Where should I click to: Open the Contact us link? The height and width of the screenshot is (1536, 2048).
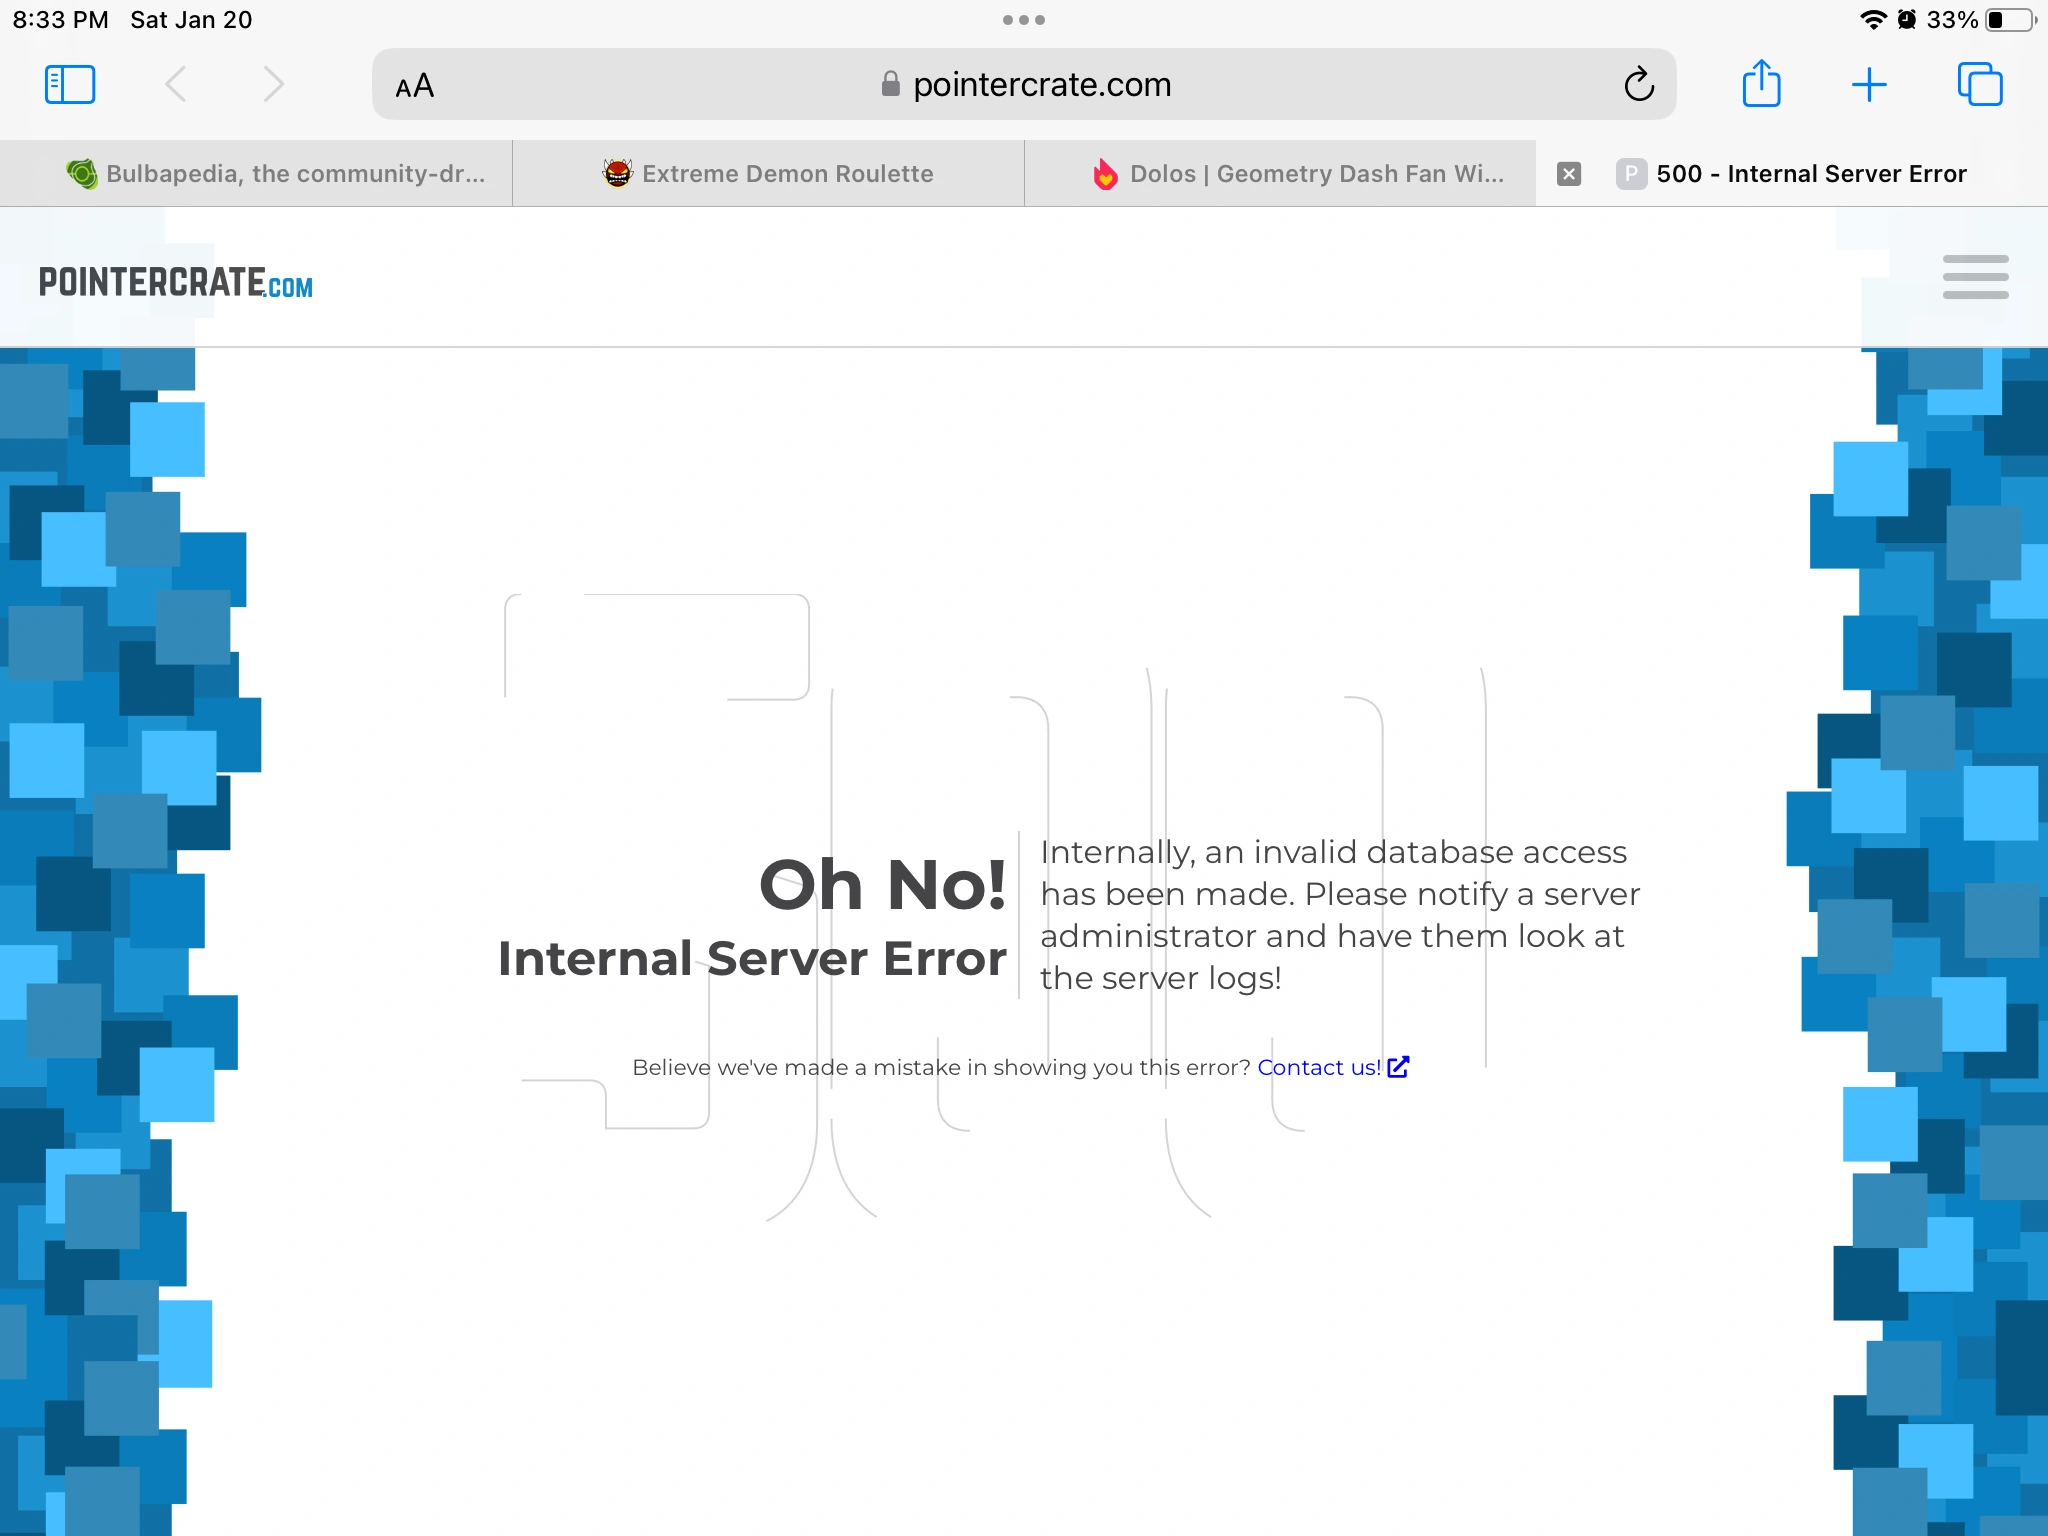(x=1318, y=1067)
